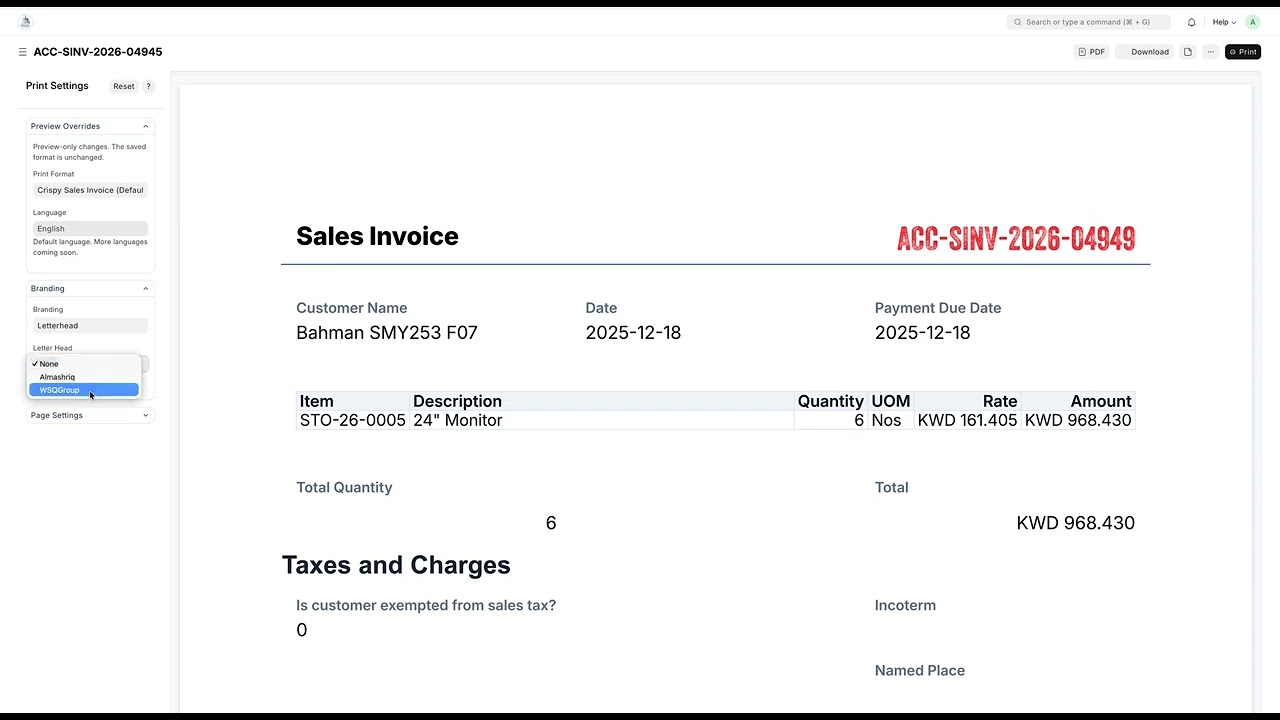Screen dimensions: 1280x720
Task: Click the search or command input bar
Action: pyautogui.click(x=1088, y=22)
